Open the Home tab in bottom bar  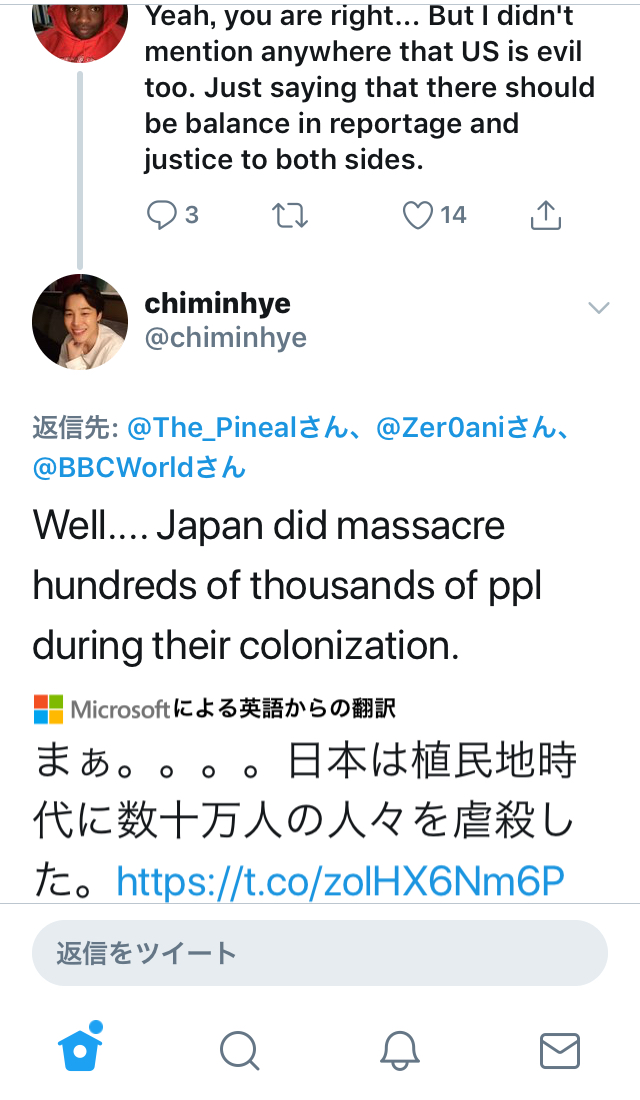80,1049
